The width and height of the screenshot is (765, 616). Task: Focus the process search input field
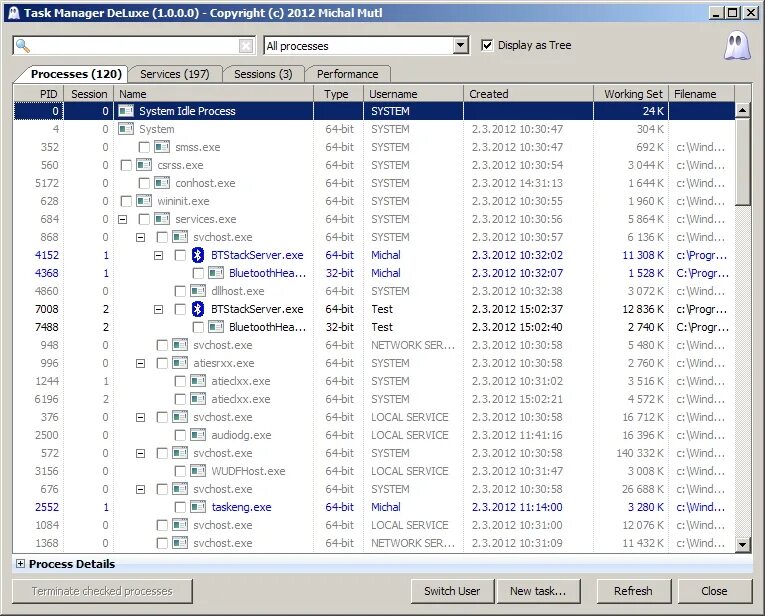coord(134,46)
